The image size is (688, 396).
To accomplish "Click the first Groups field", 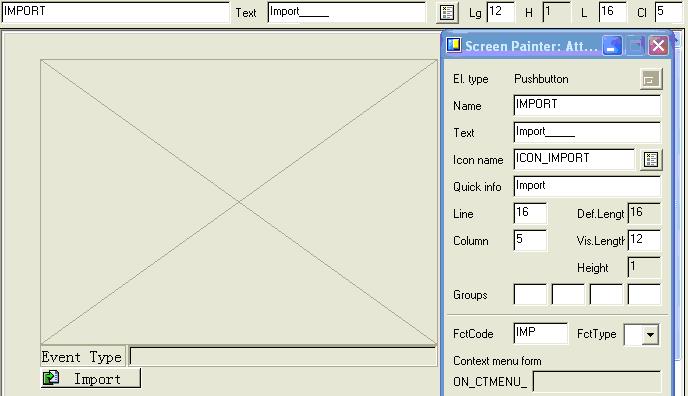I will click(530, 294).
